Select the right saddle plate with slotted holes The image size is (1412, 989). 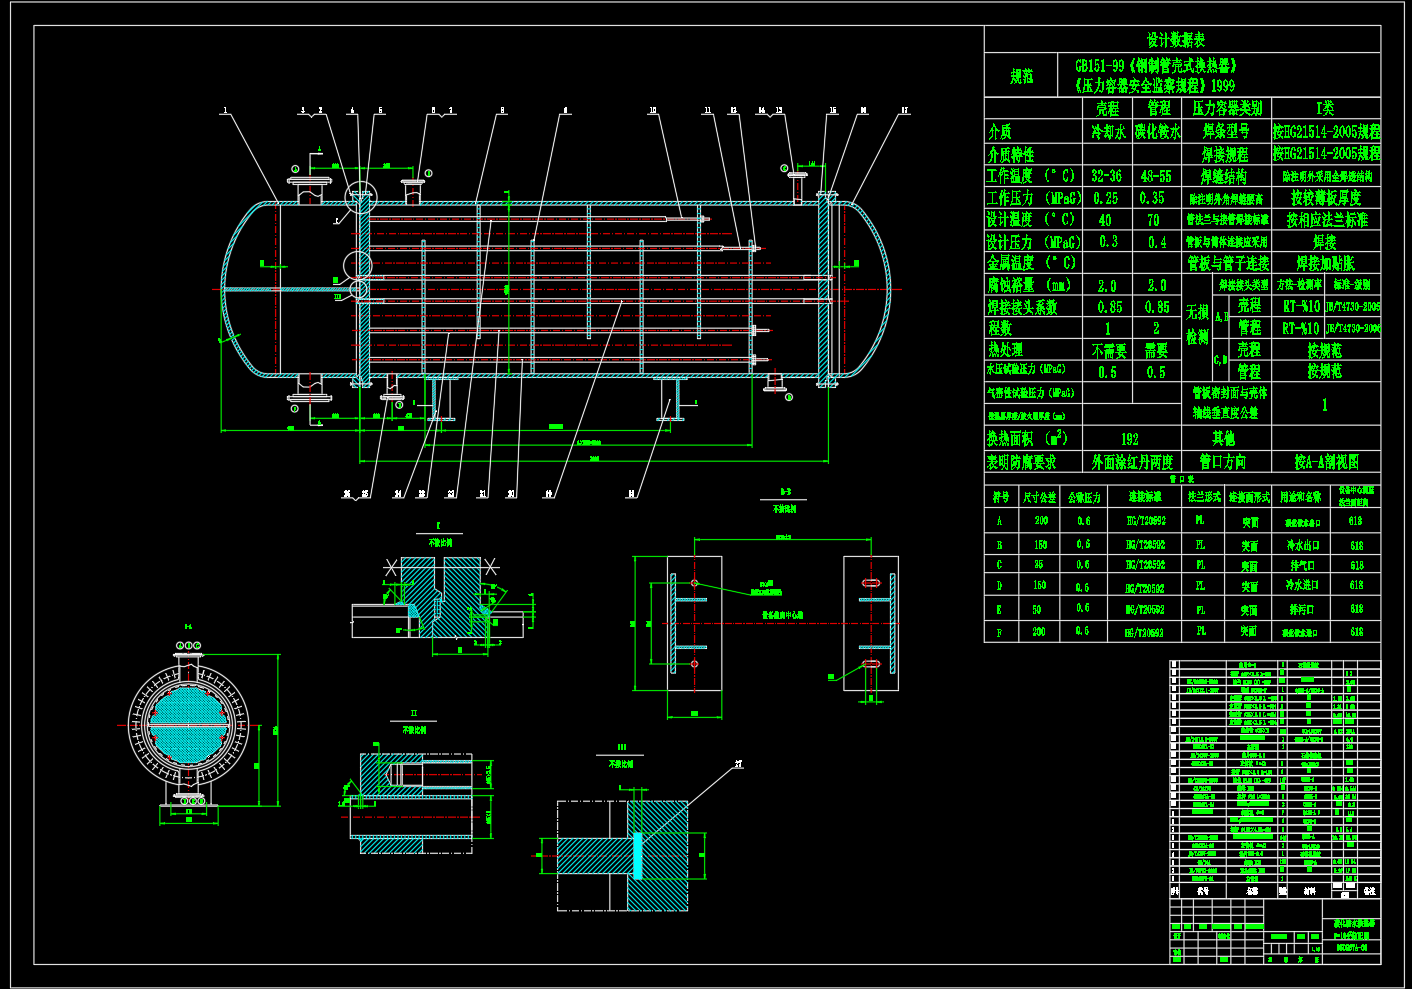click(x=870, y=623)
